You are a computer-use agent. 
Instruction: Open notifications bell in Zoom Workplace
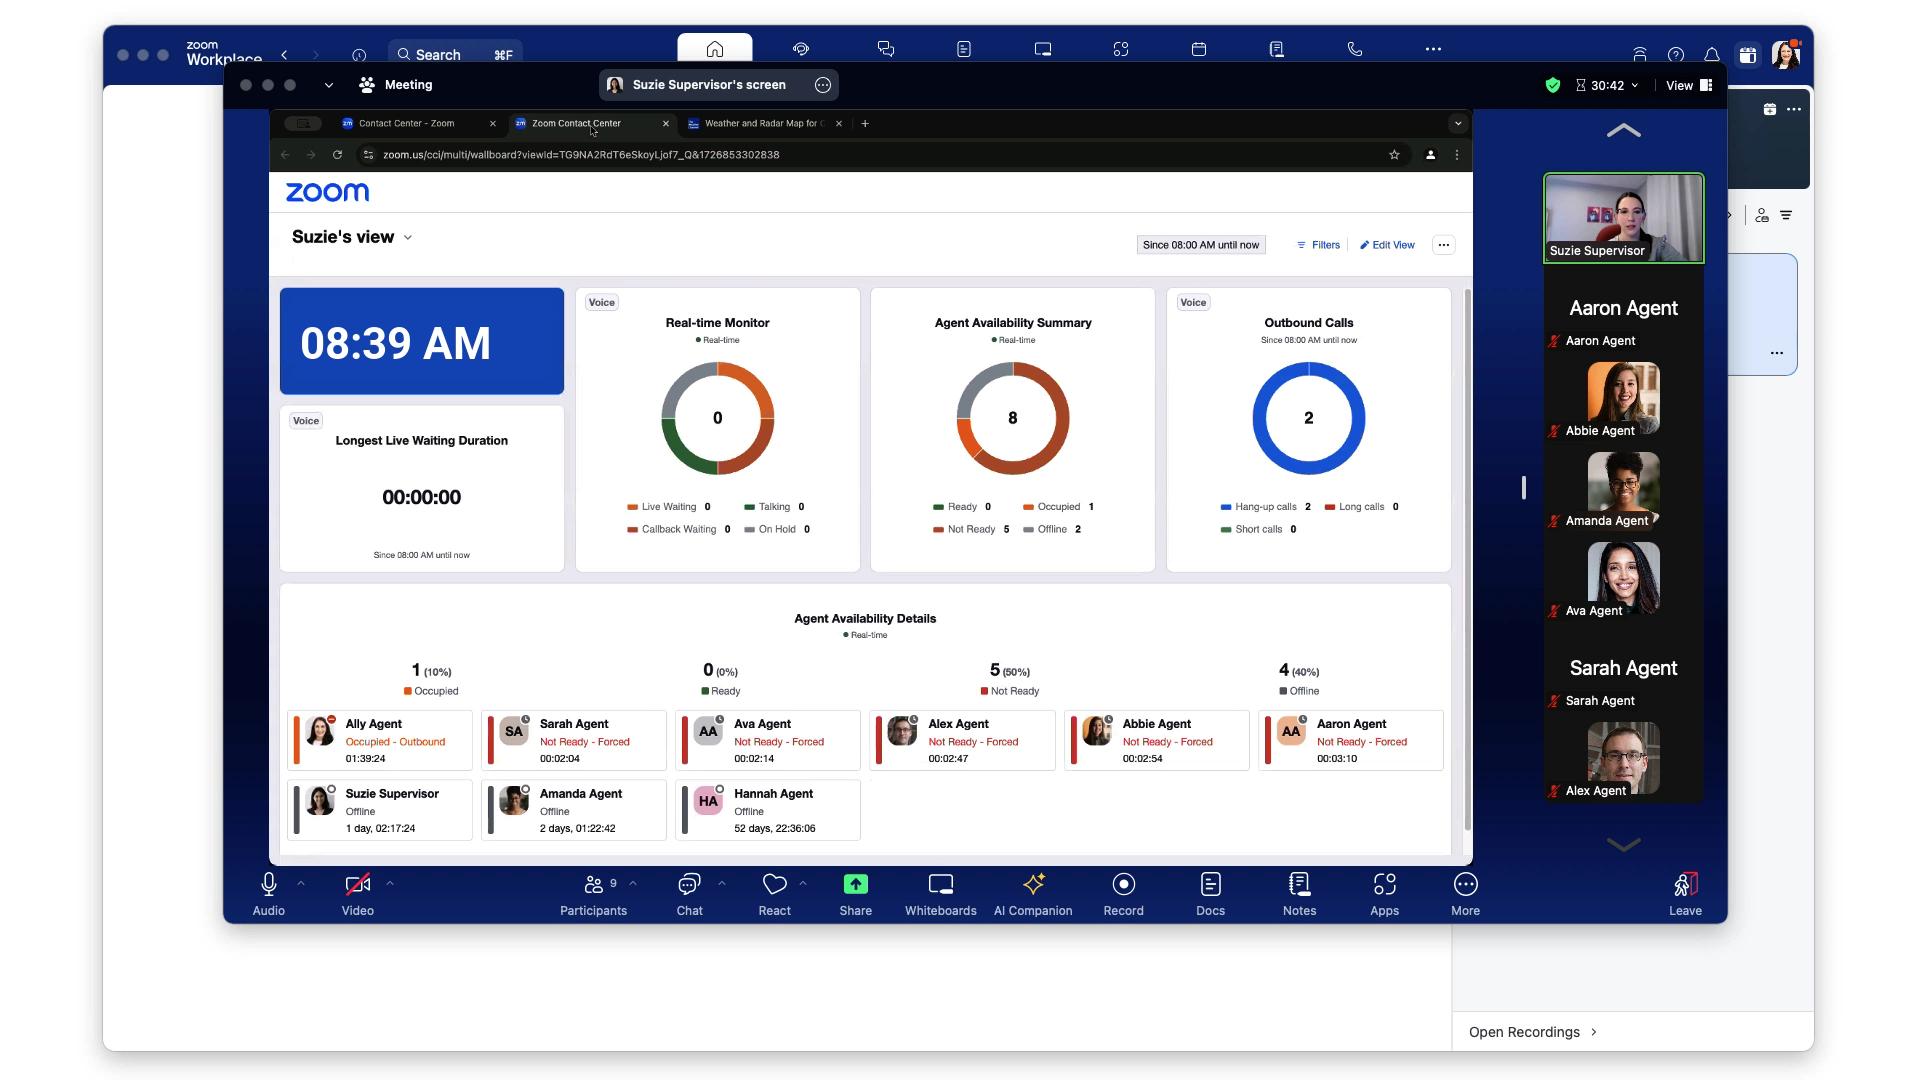click(x=1712, y=55)
